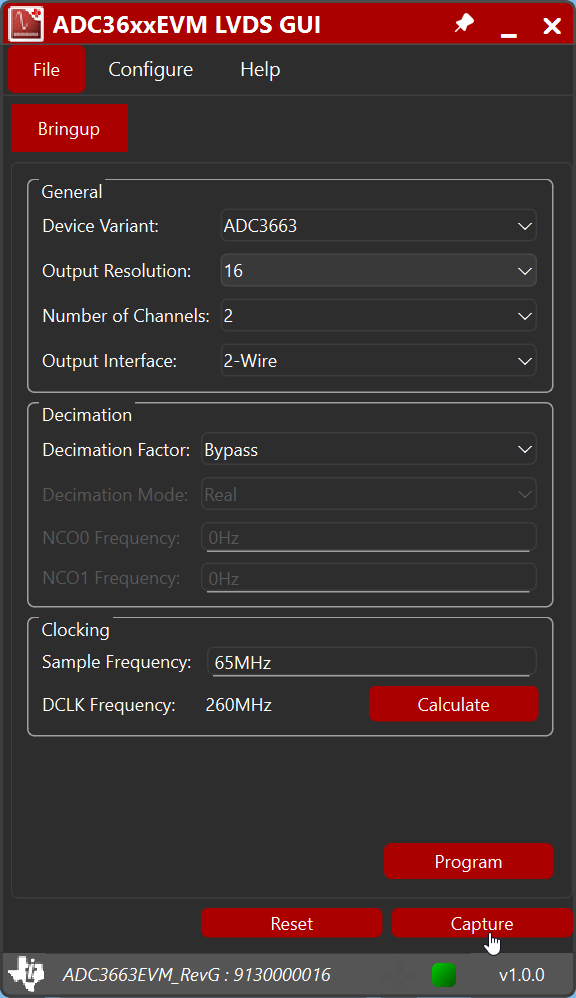Open the Output Interface dropdown
Viewport: 576px width, 998px height.
pos(378,360)
